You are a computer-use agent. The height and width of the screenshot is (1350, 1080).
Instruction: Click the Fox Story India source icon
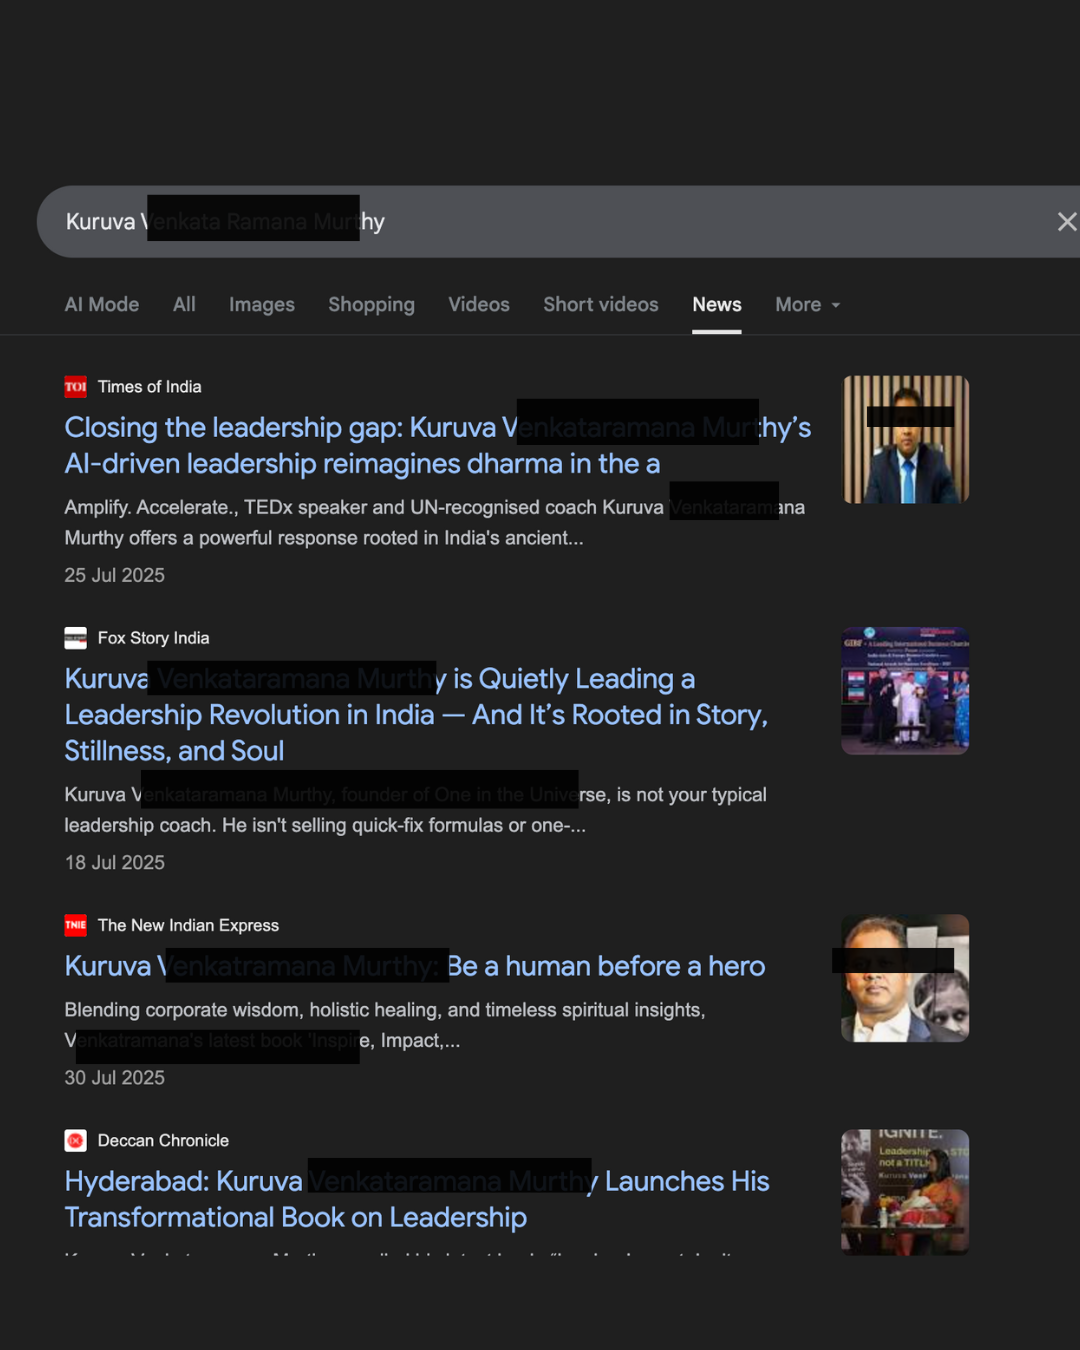[x=75, y=638]
